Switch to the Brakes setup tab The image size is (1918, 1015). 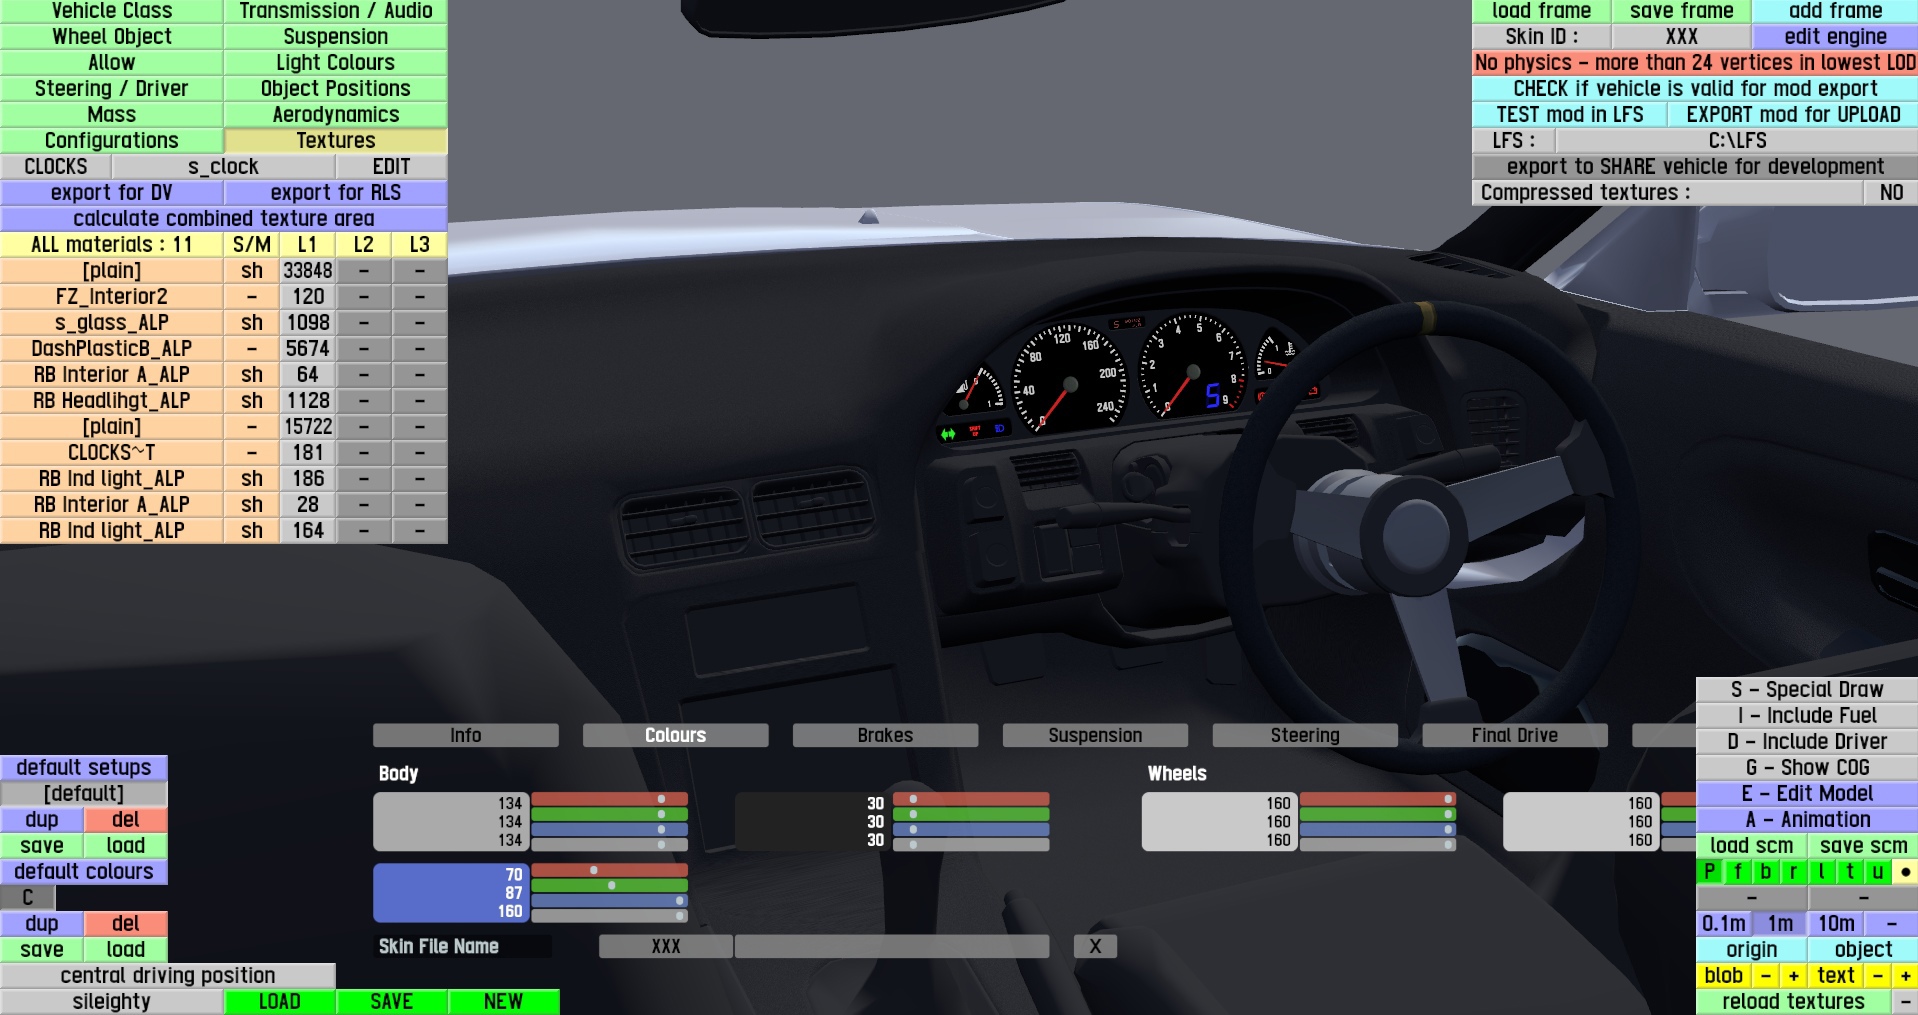click(x=885, y=735)
